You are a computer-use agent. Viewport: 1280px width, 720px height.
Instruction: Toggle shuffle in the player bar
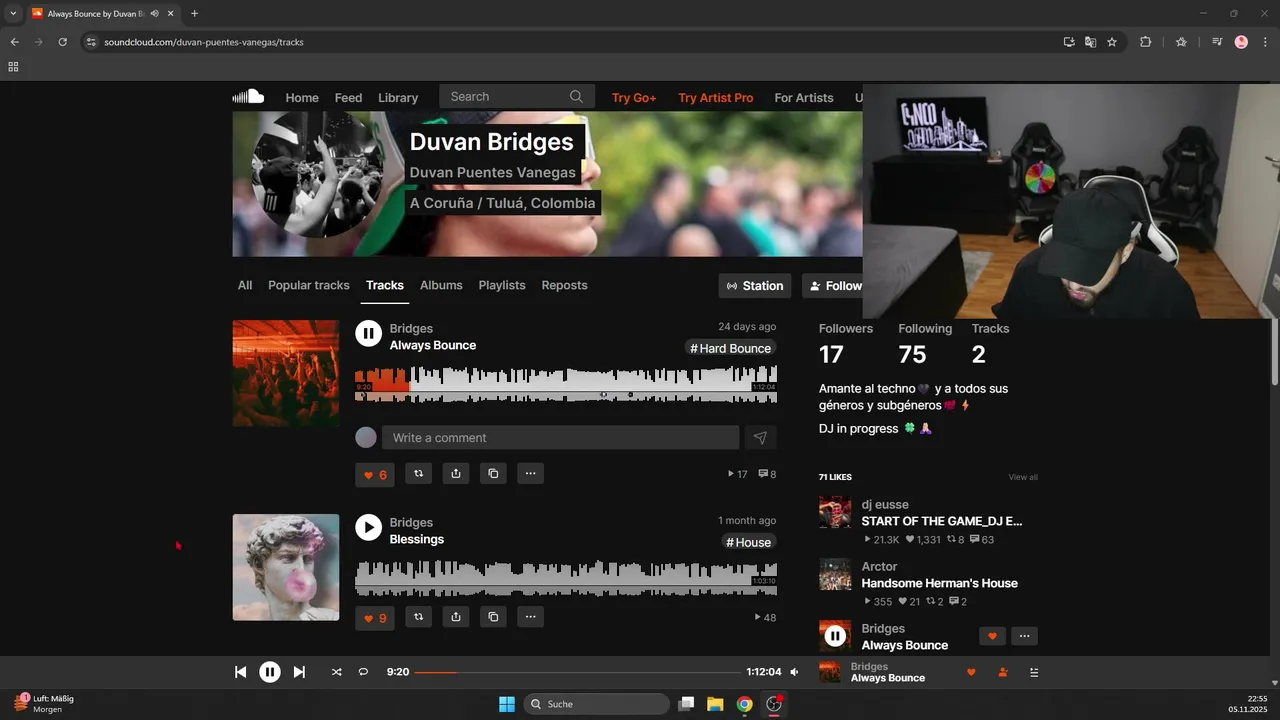coord(336,672)
